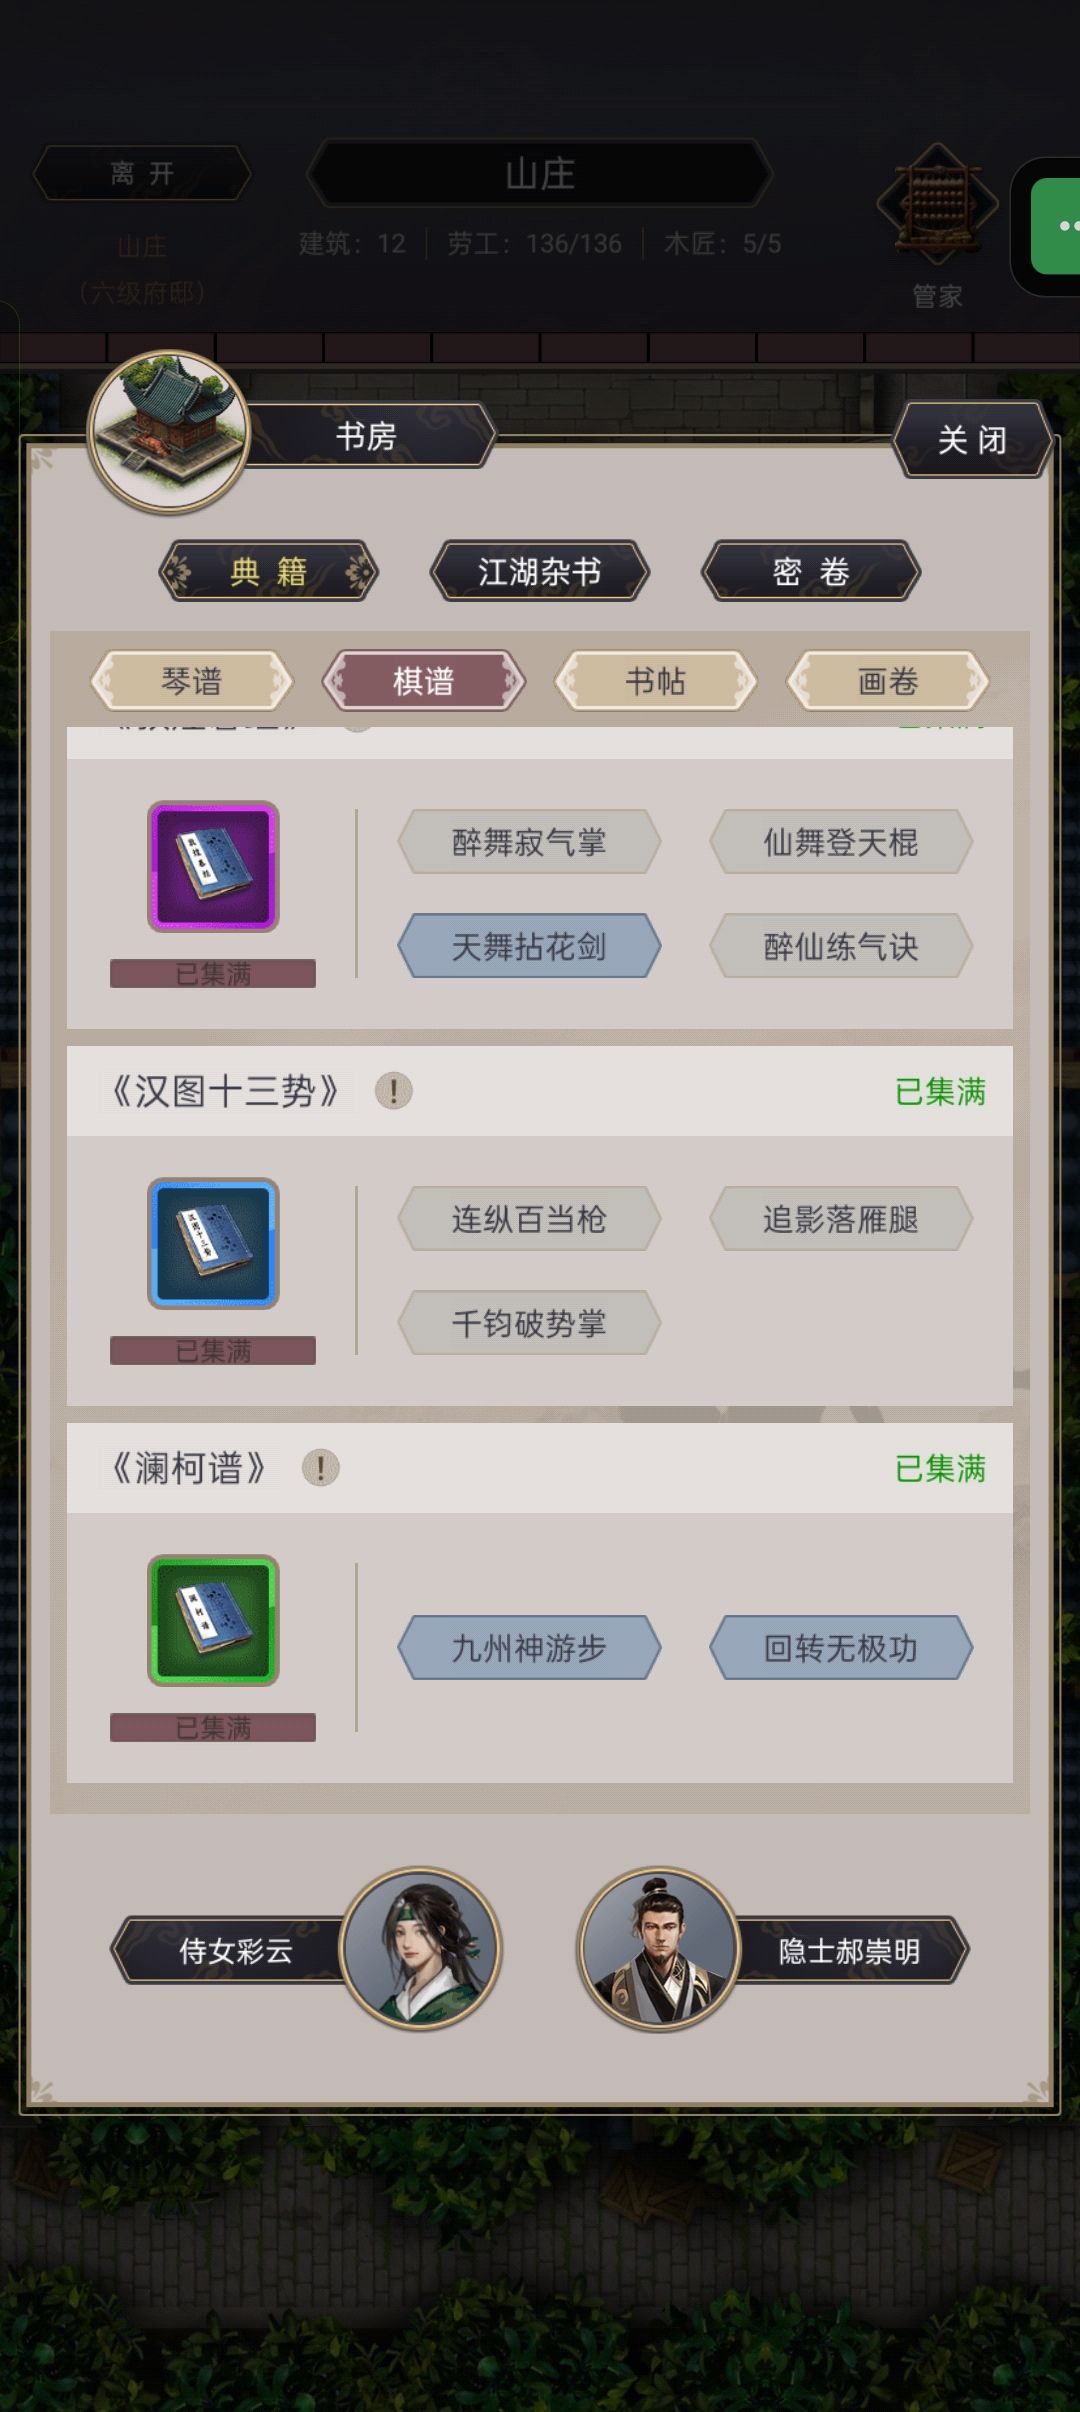Choose the 连纵百当枪 skill
This screenshot has height=2412, width=1080.
tap(529, 1219)
